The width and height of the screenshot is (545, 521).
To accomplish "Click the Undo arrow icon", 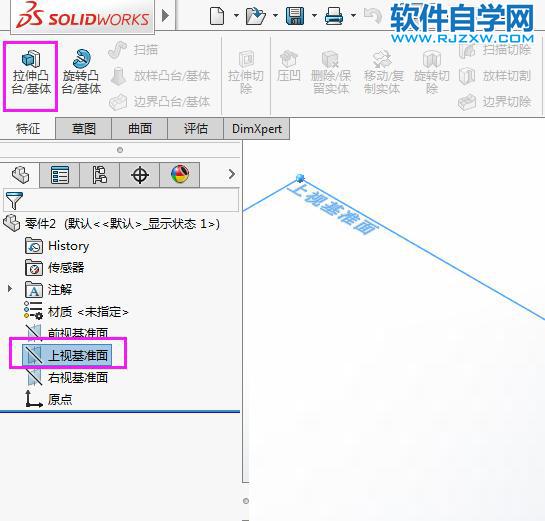I will (x=373, y=16).
